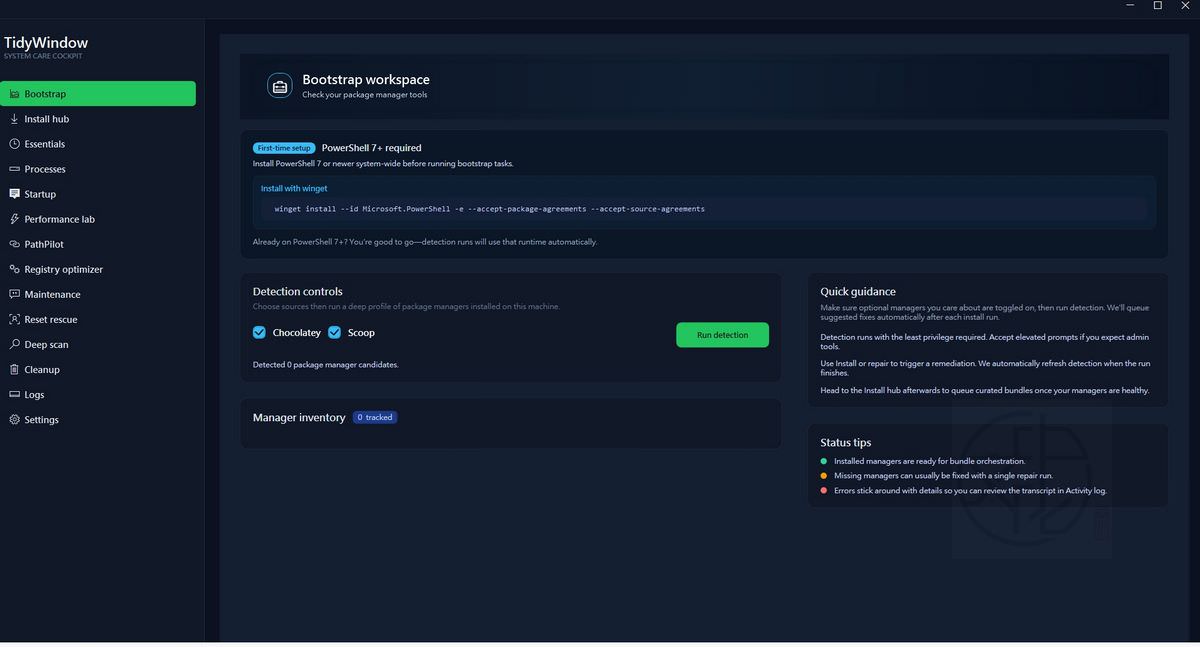This screenshot has width=1200, height=647.
Task: Go to the Logs section
Action: [x=34, y=395]
